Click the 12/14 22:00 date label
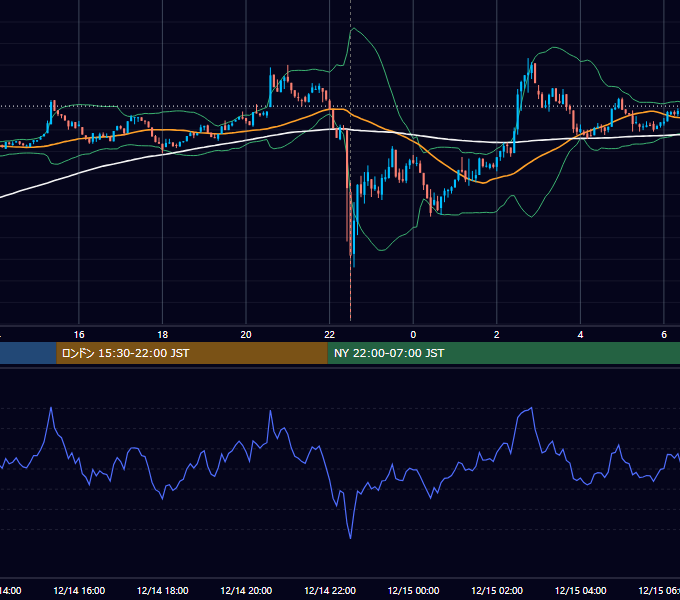This screenshot has width=680, height=600. 330,590
